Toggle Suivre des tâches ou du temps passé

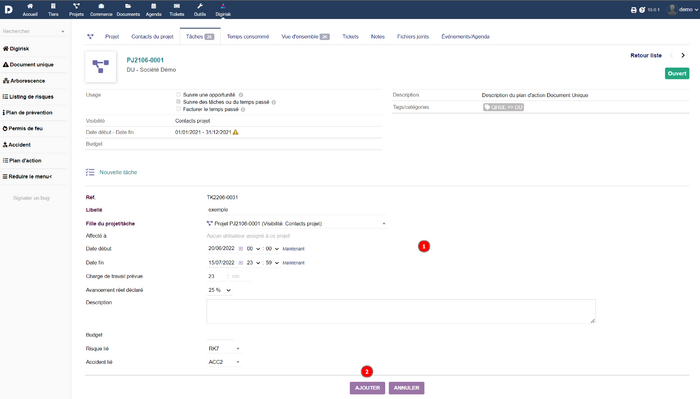pos(179,102)
